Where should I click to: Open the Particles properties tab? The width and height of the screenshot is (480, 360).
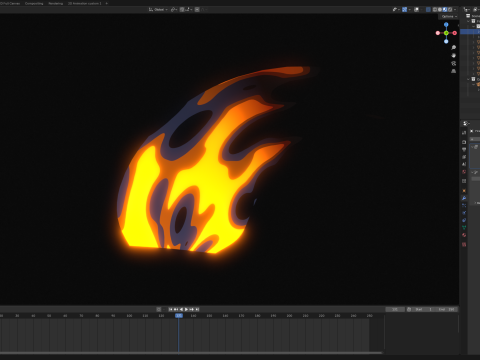click(464, 205)
